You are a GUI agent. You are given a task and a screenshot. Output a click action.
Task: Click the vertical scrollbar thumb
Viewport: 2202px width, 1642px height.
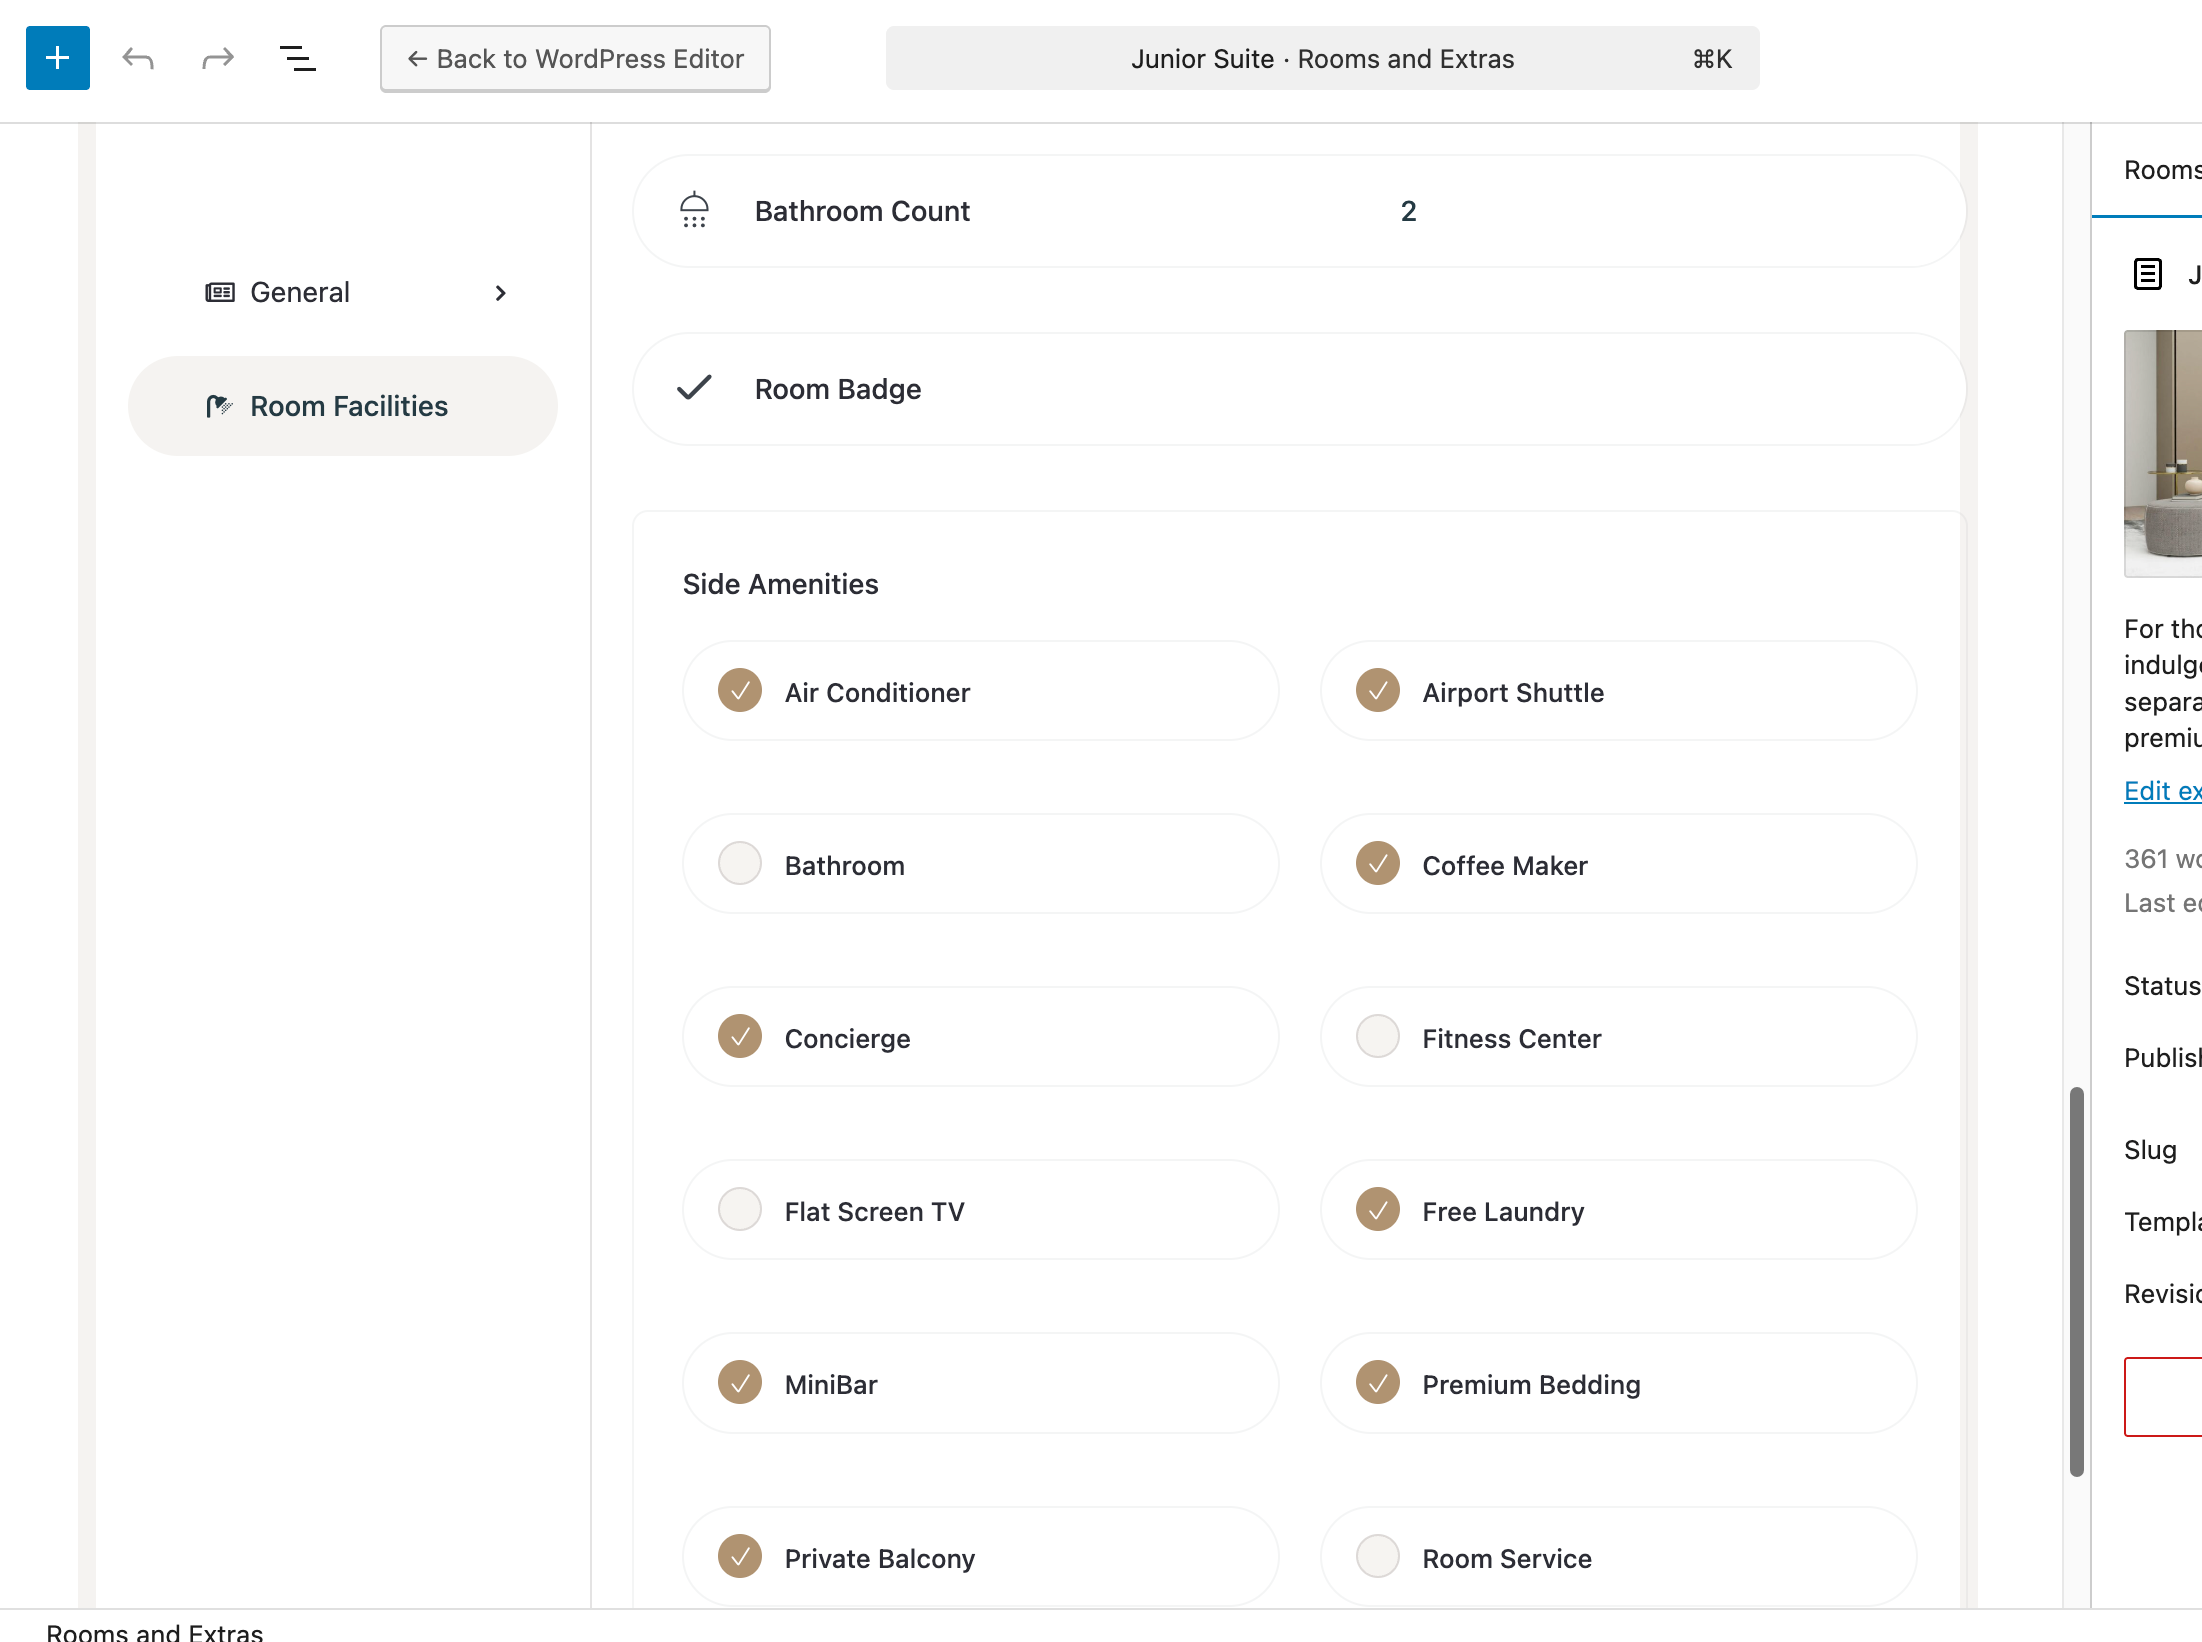[2076, 1280]
